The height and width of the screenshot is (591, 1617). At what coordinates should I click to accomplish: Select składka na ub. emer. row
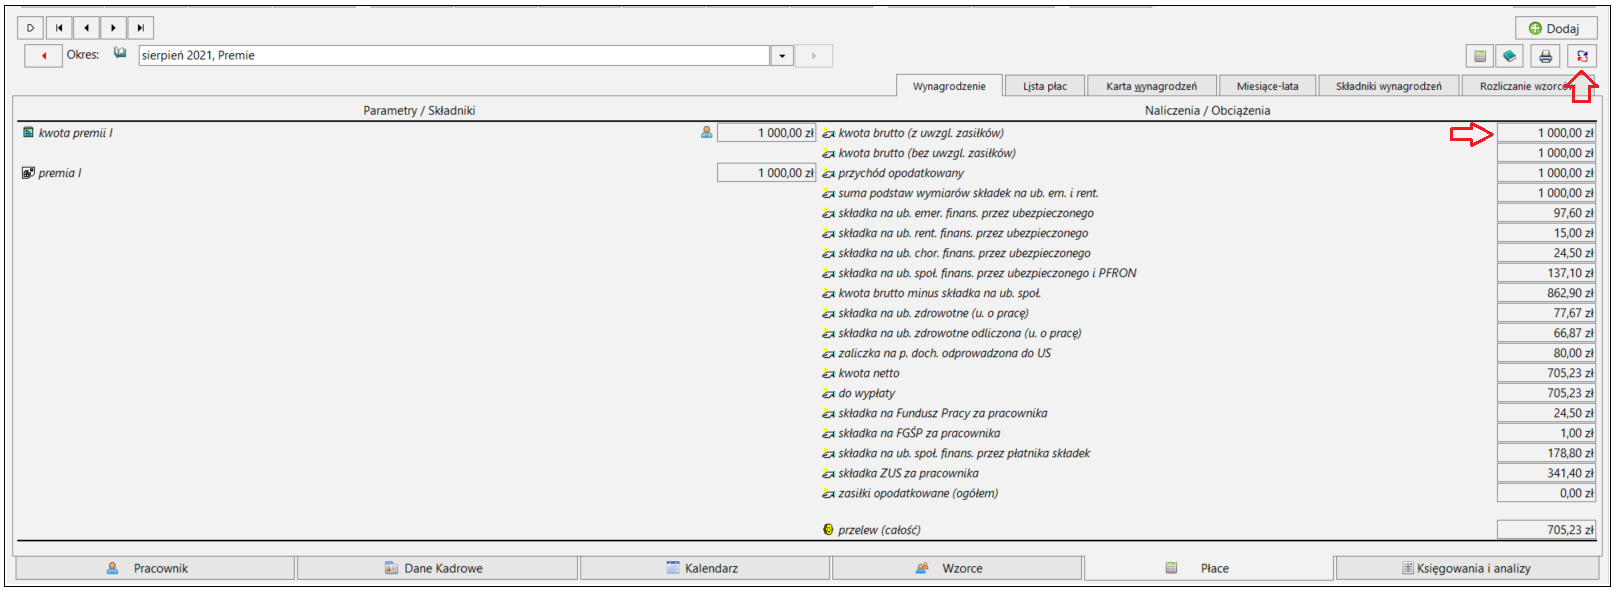(x=966, y=213)
